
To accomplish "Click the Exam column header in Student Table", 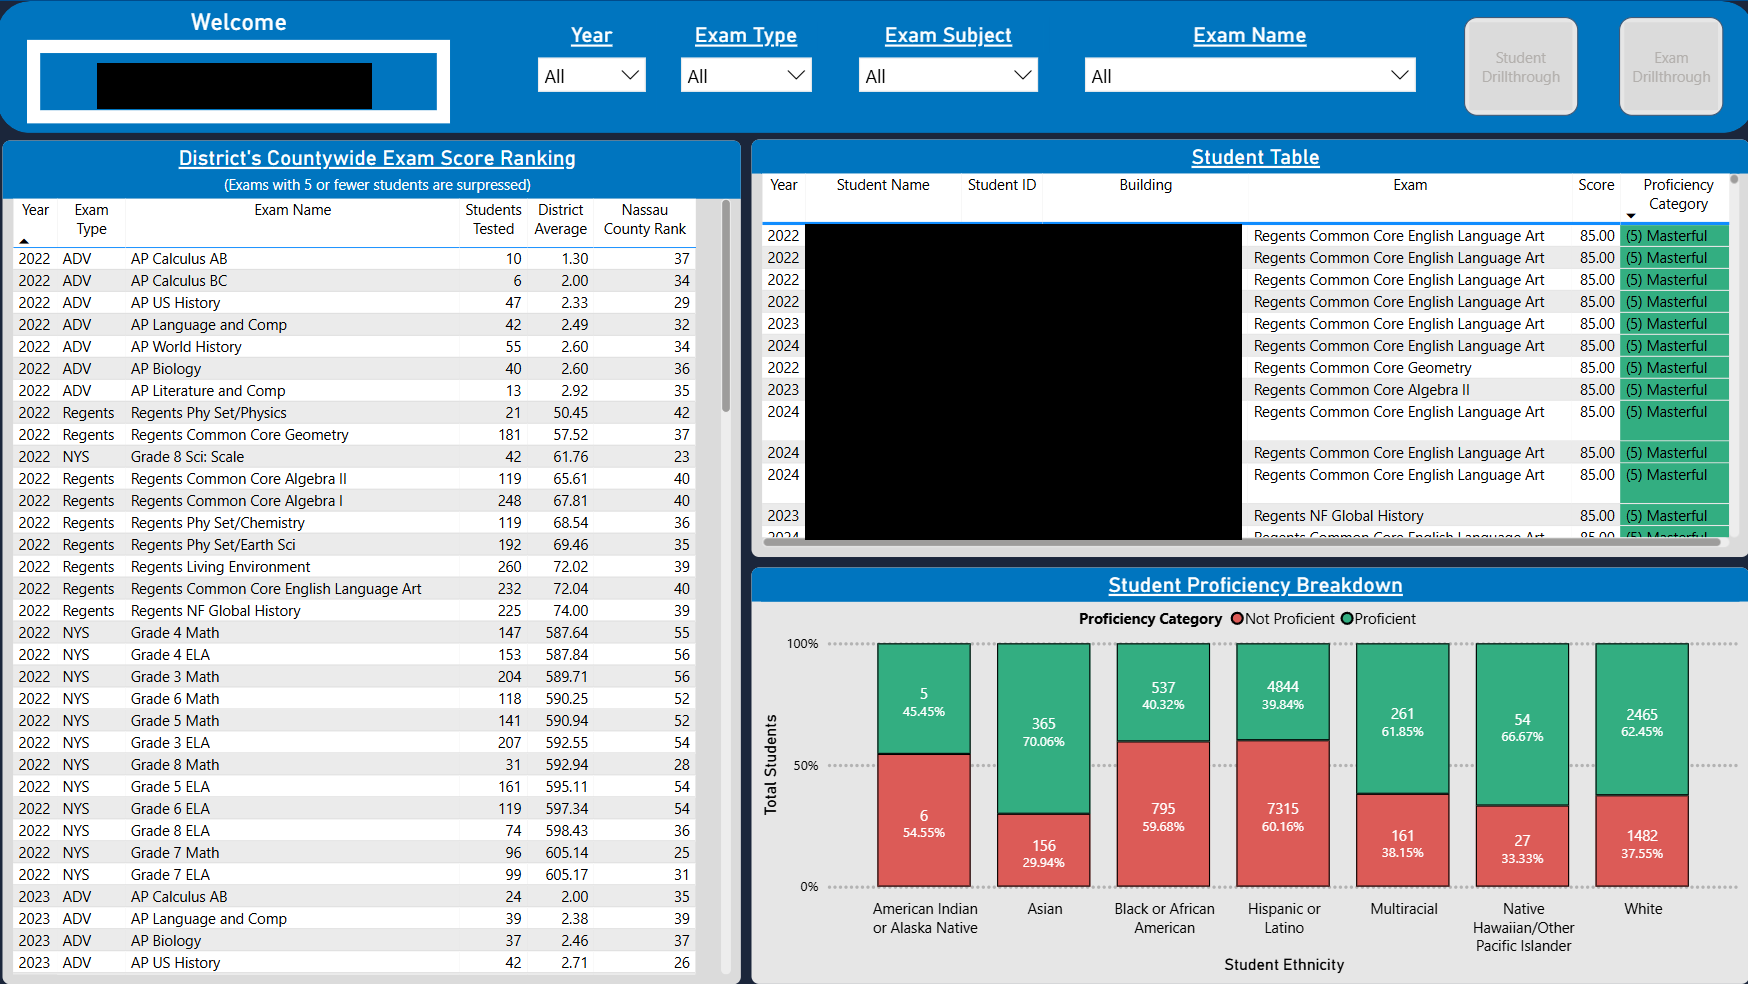I will (x=1410, y=185).
